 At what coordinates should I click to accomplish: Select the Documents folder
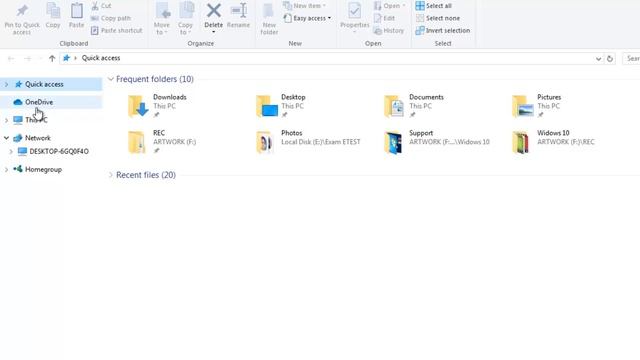tap(414, 106)
